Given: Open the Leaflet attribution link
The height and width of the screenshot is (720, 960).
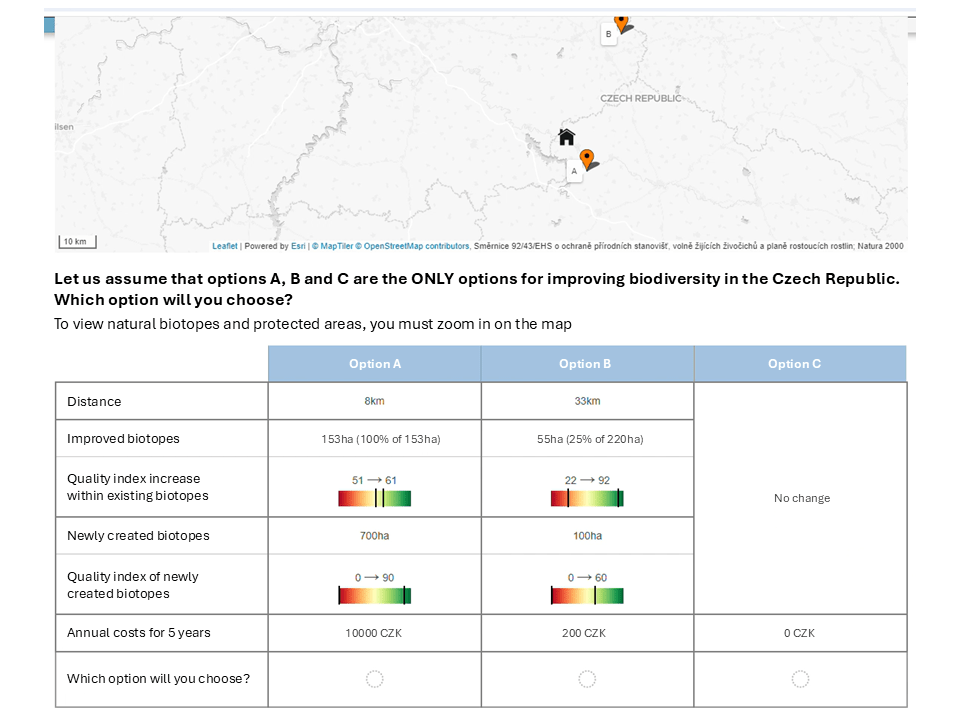Looking at the screenshot, I should click(x=225, y=246).
